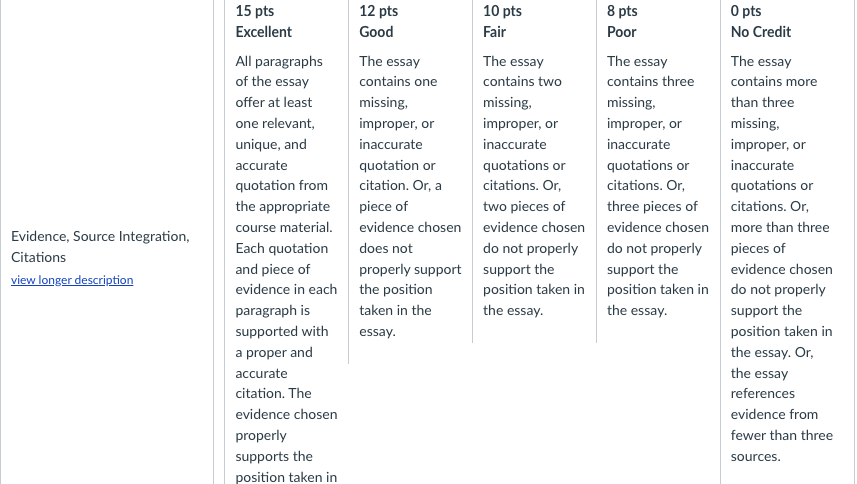Screen dimensions: 857x484
Task: Click the 10 pts value
Action: click(x=502, y=11)
